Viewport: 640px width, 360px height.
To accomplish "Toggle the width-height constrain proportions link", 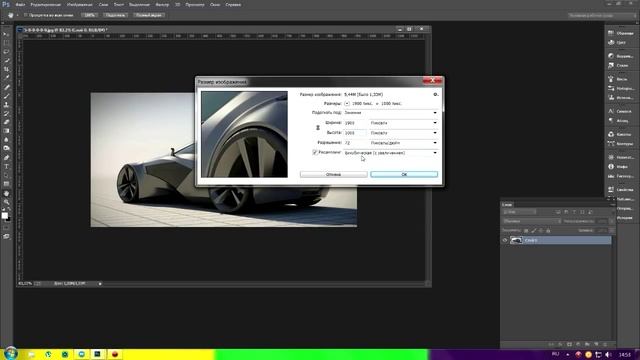I will pos(318,128).
